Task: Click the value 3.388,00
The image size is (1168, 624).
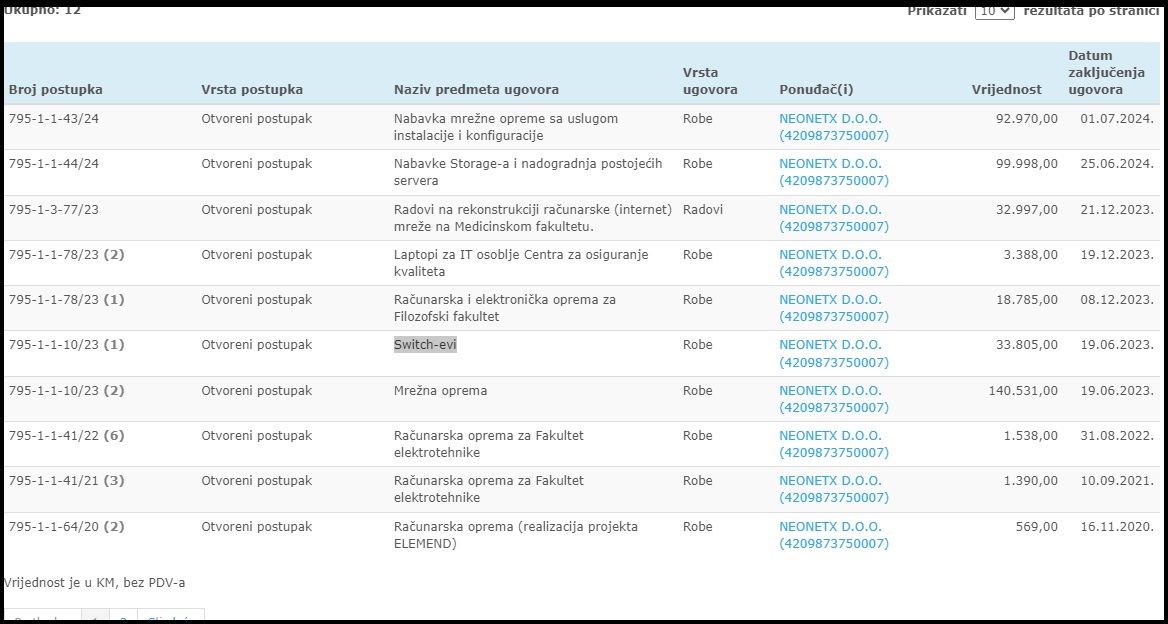Action: click(1030, 255)
